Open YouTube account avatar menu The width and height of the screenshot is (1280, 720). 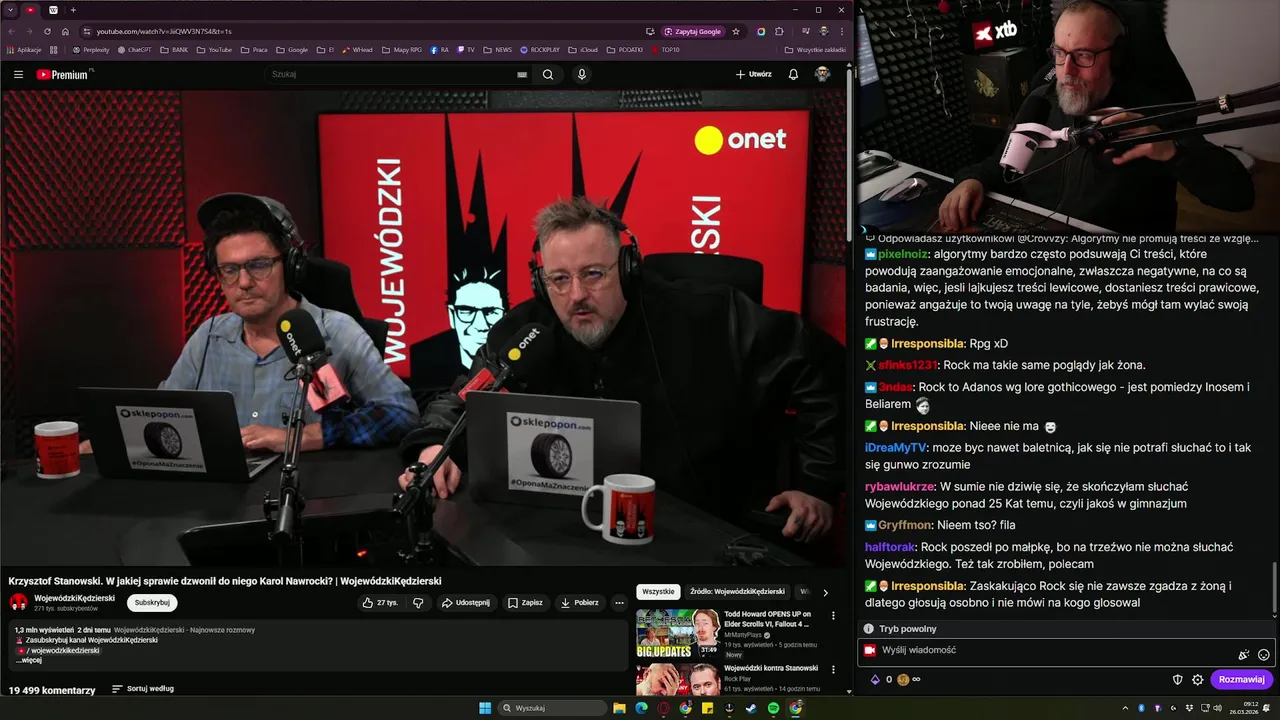click(822, 74)
